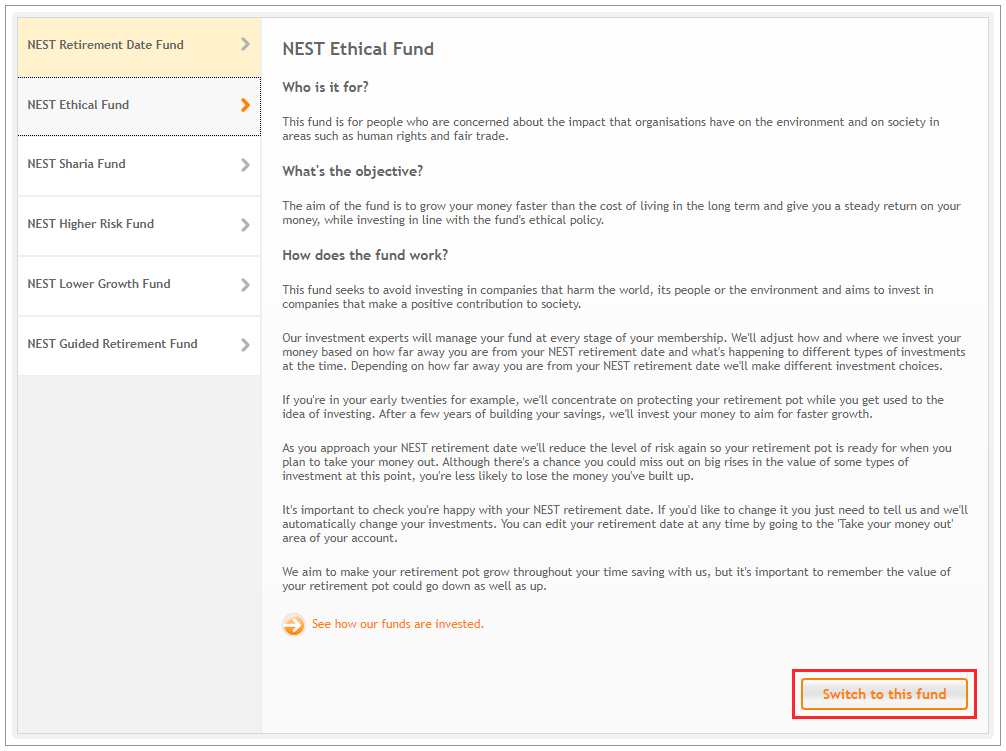Click the chevron beside NEST Higher Risk Fund
Screen dimensions: 1006x751
(x=246, y=224)
